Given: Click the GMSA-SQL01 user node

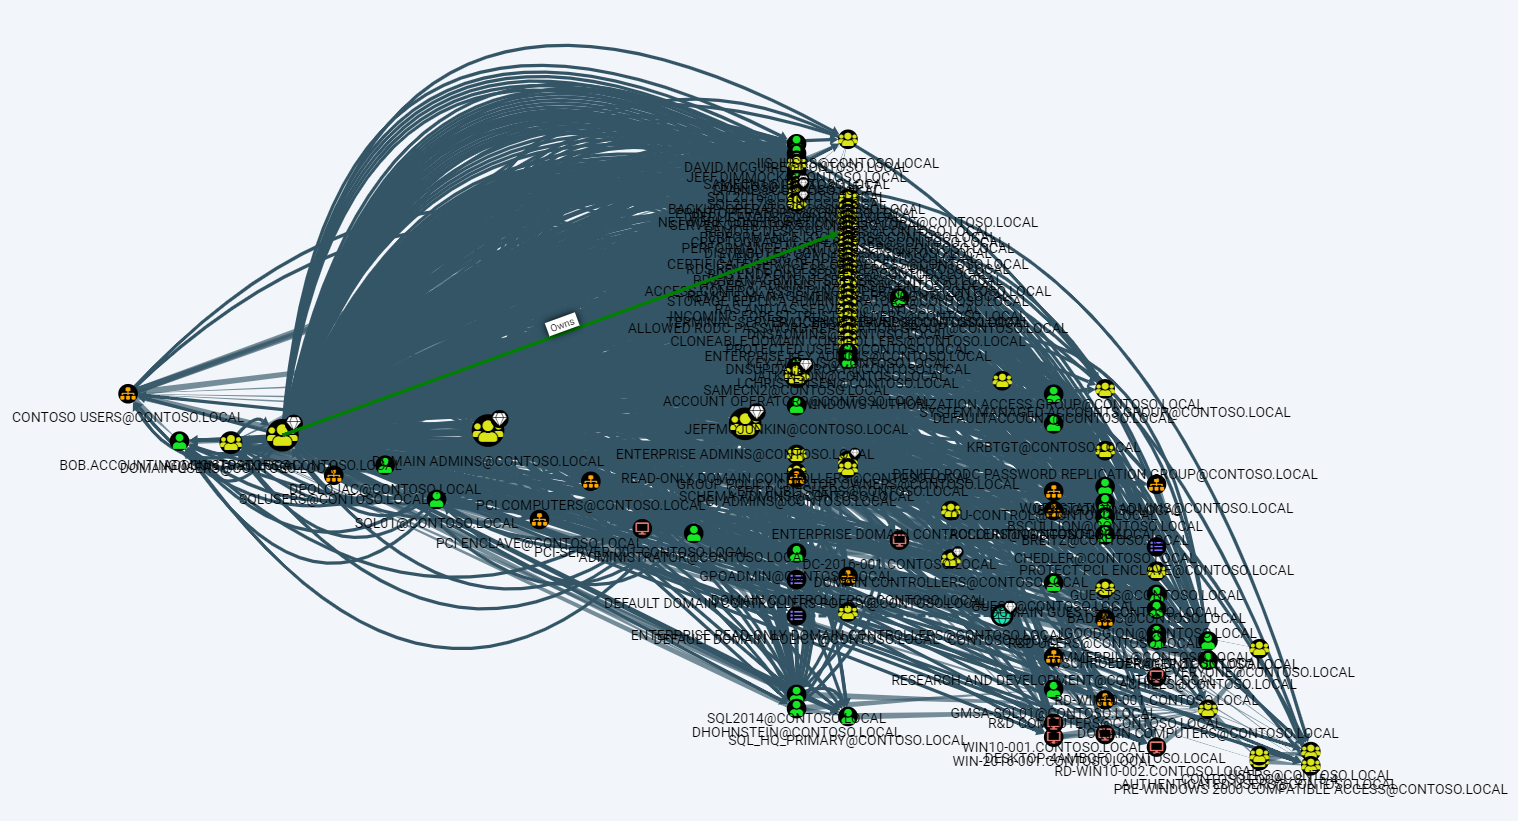Looking at the screenshot, I should (1053, 689).
